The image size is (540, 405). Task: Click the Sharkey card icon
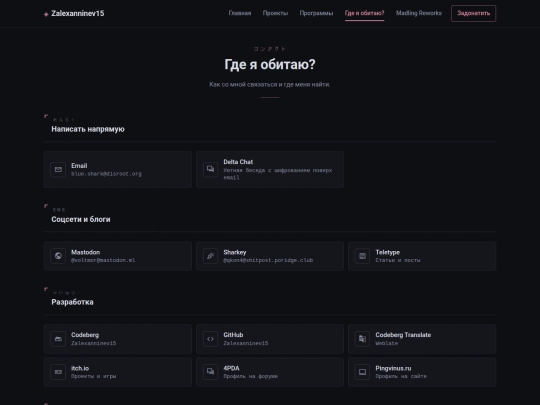[x=210, y=256]
